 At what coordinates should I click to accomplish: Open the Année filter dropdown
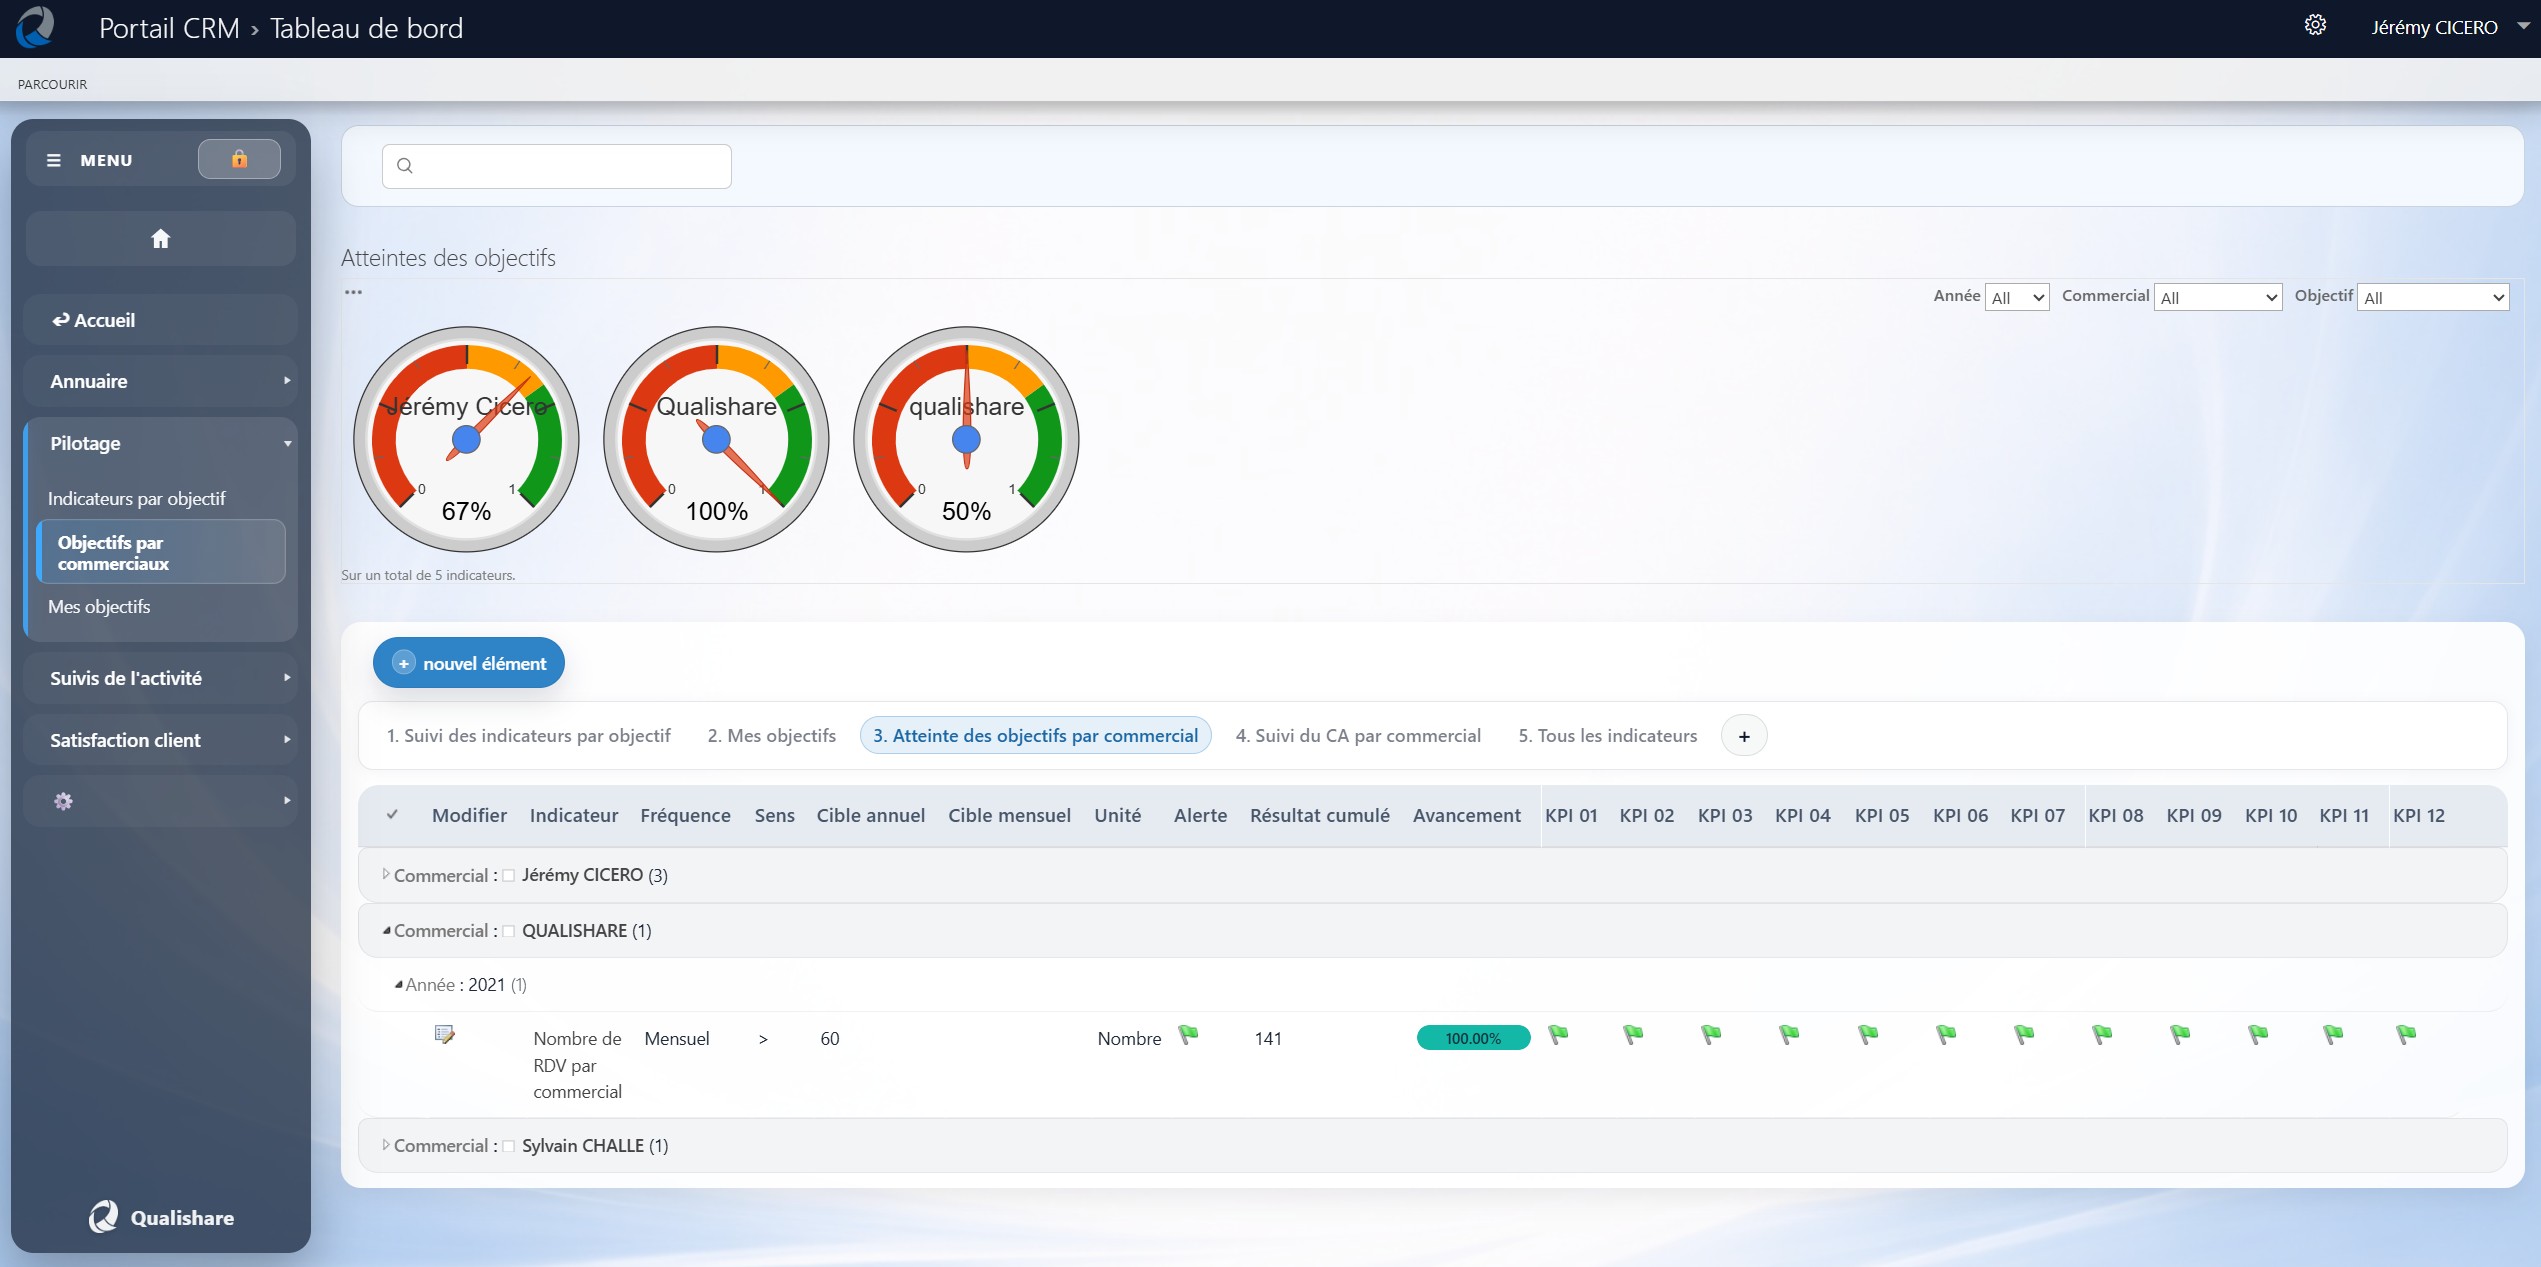click(x=2017, y=297)
